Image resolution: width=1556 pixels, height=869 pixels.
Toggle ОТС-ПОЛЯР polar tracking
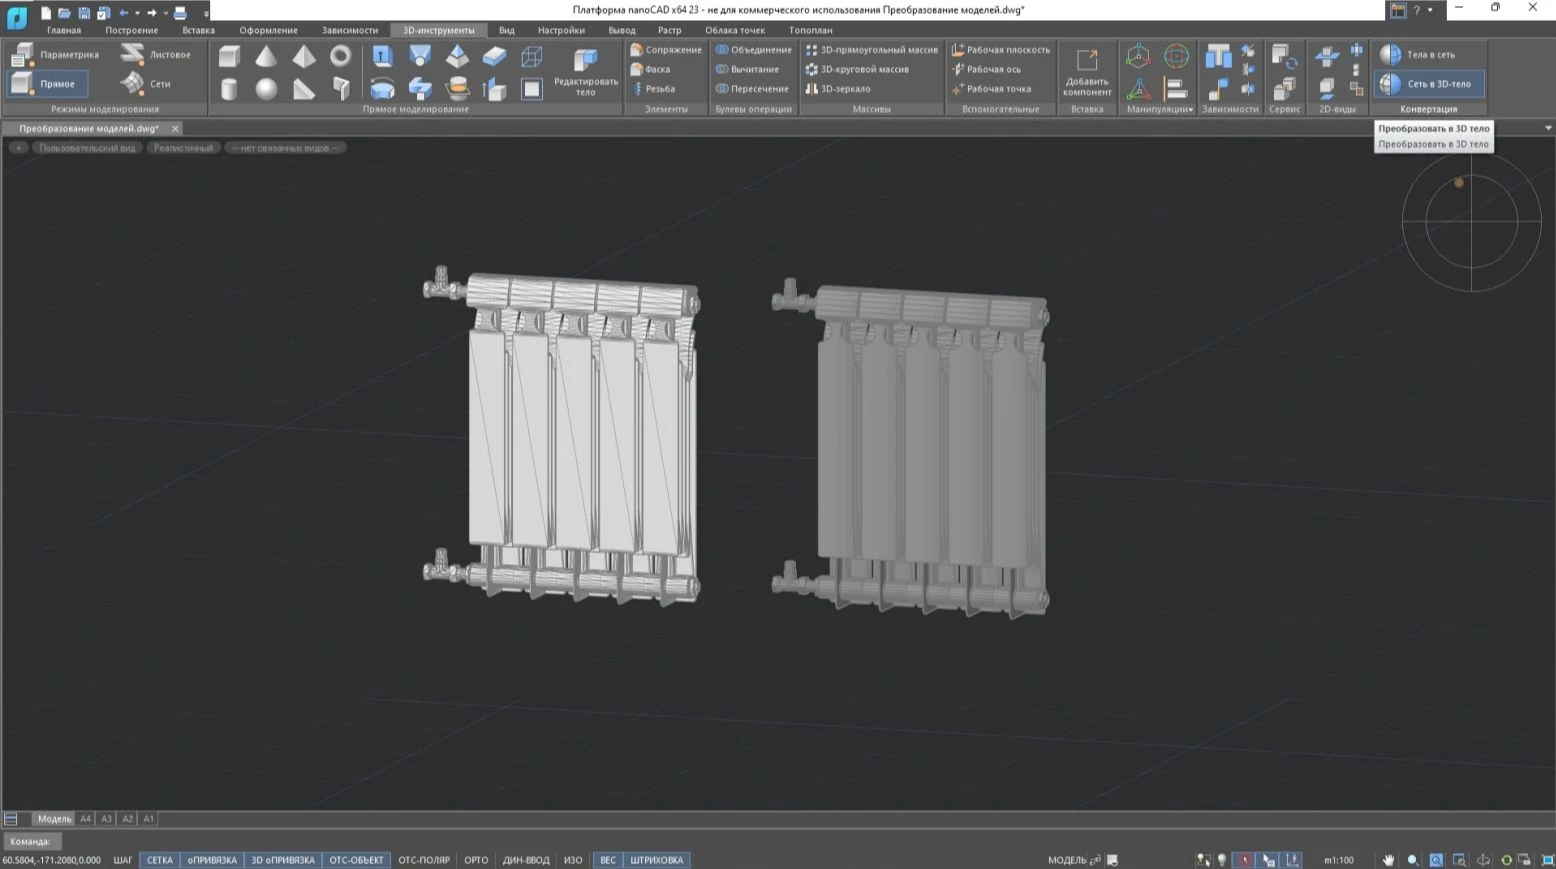(x=424, y=860)
